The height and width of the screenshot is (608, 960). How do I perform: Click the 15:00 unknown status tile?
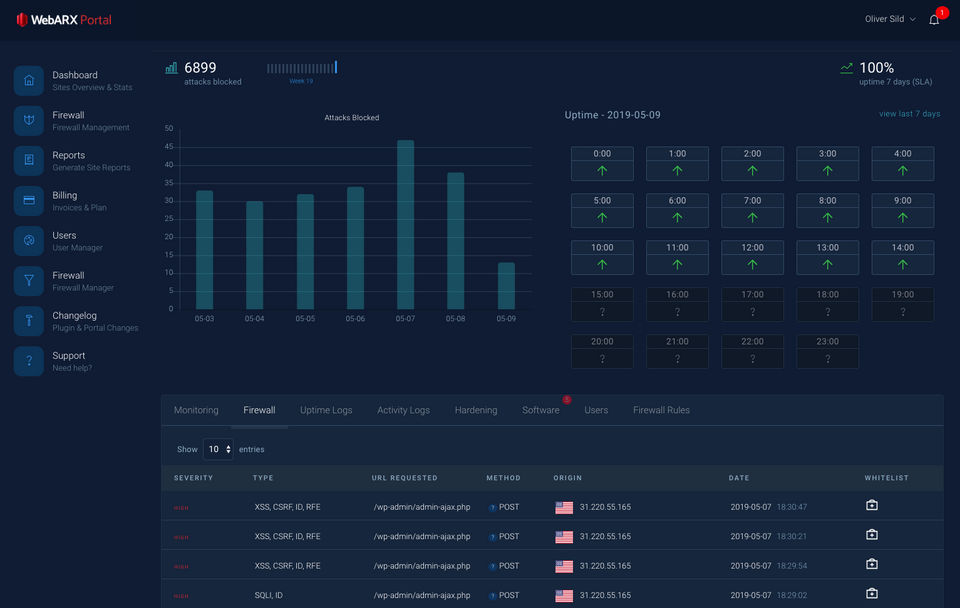(602, 304)
